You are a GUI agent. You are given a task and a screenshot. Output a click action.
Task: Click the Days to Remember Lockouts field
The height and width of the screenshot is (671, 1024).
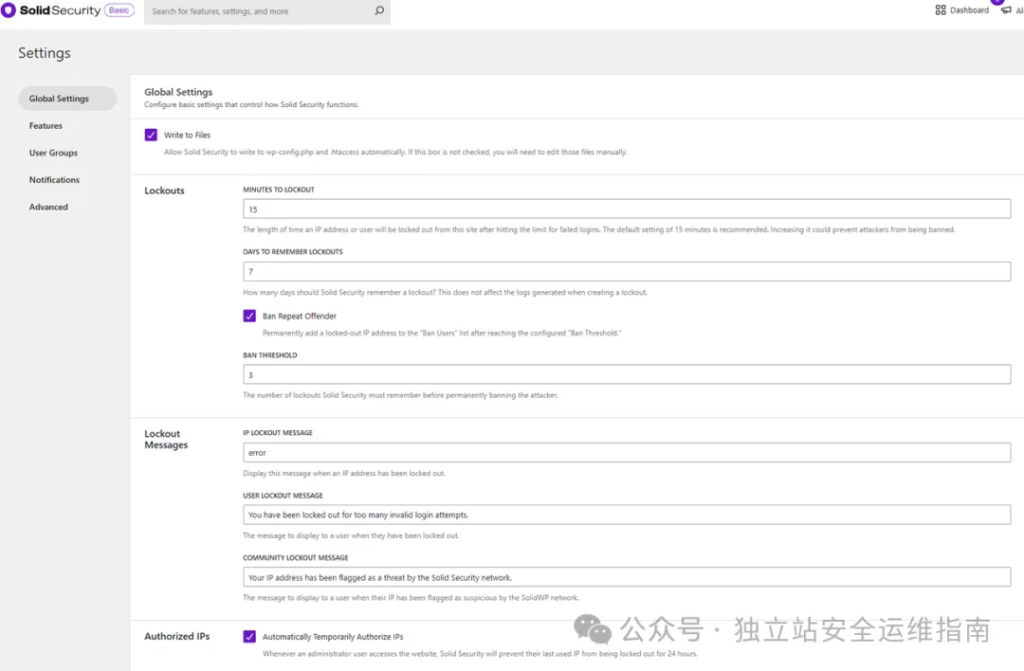[x=626, y=271]
